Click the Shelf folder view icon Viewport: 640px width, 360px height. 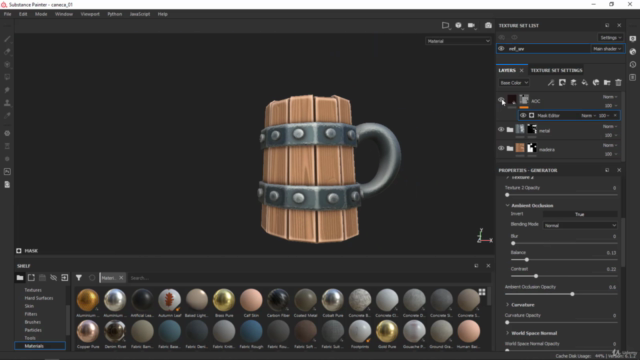click(x=20, y=278)
